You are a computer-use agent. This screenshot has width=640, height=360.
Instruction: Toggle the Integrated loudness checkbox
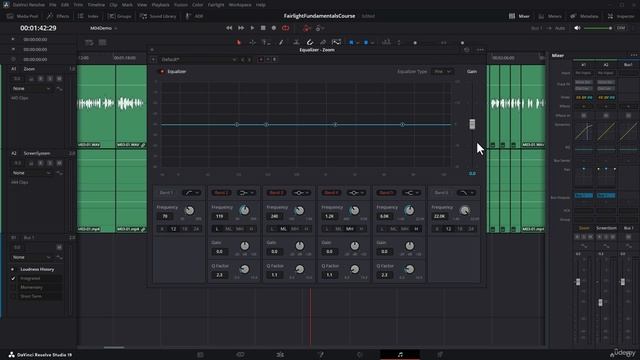tap(13, 278)
